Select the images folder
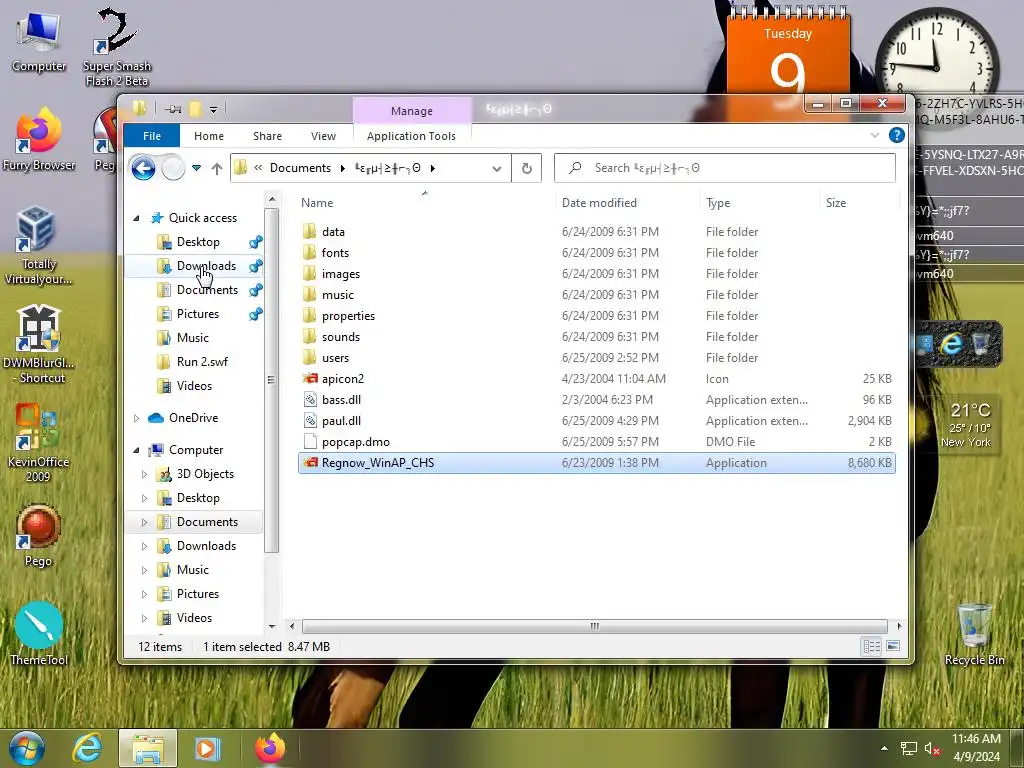This screenshot has width=1024, height=768. pyautogui.click(x=596, y=274)
